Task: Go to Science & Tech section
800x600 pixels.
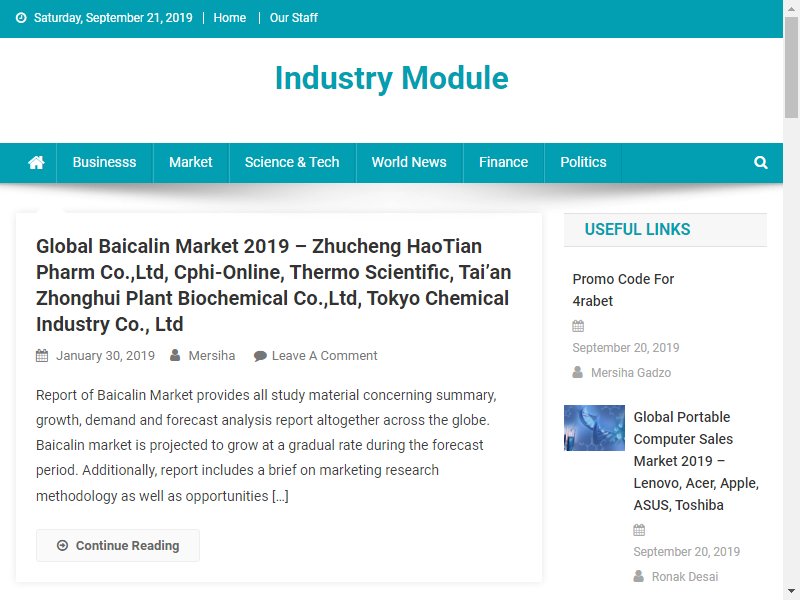Action: pos(292,162)
